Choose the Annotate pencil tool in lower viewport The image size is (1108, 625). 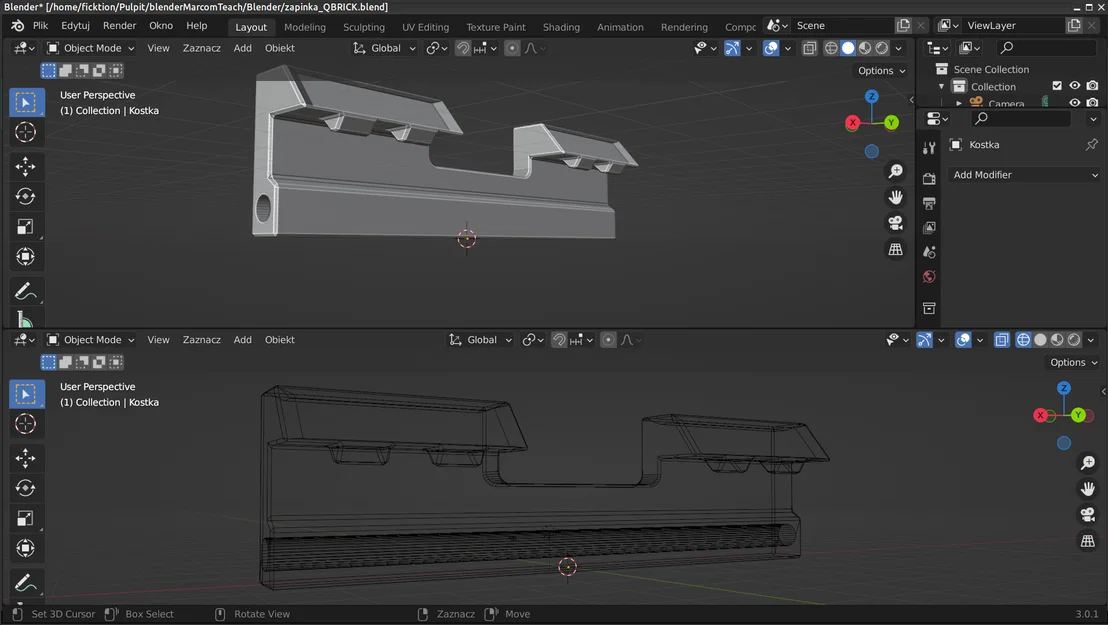point(26,583)
